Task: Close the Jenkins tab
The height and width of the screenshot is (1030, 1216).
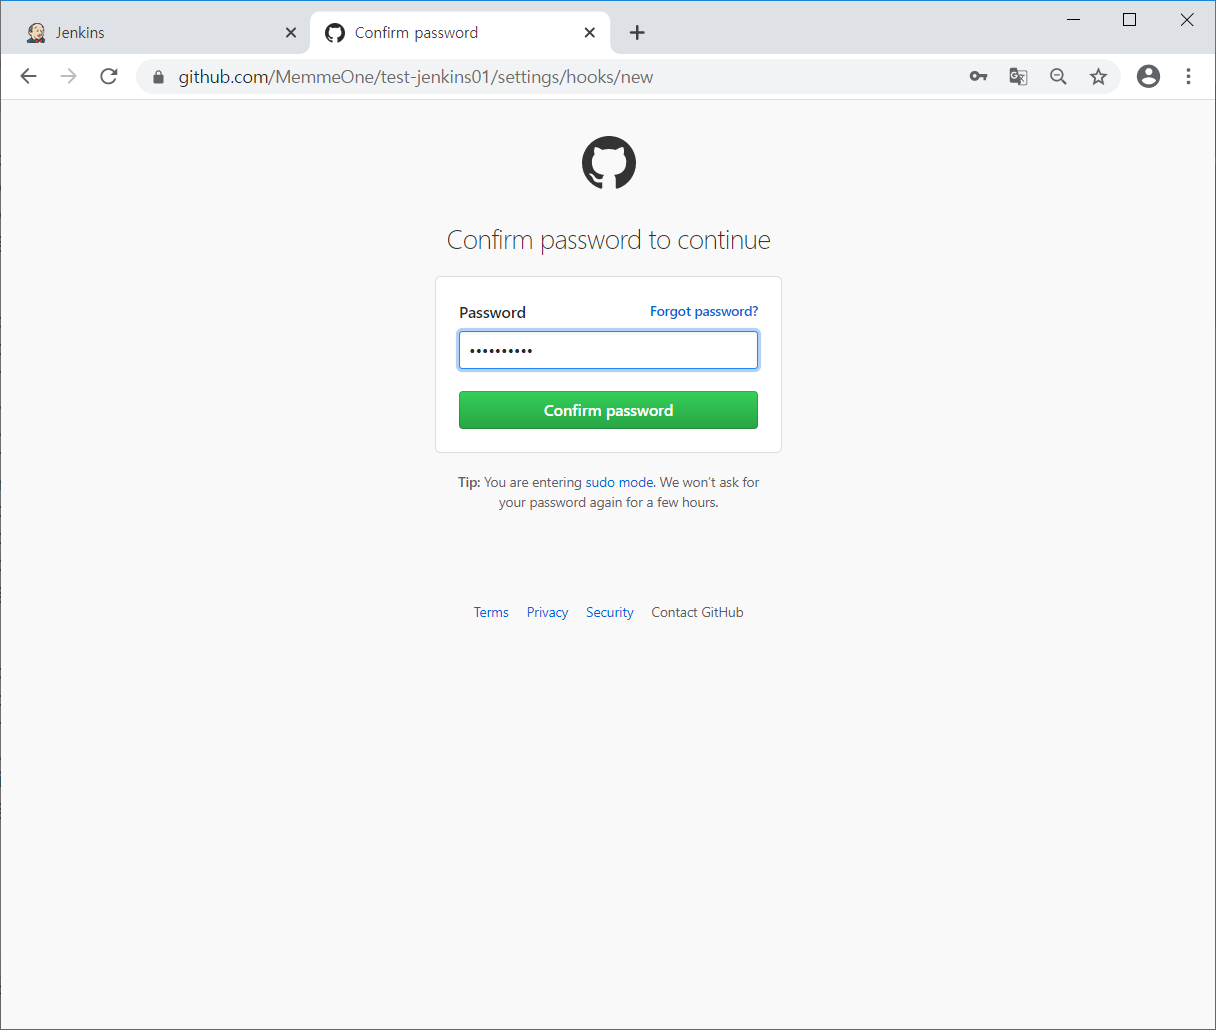Action: pyautogui.click(x=290, y=33)
